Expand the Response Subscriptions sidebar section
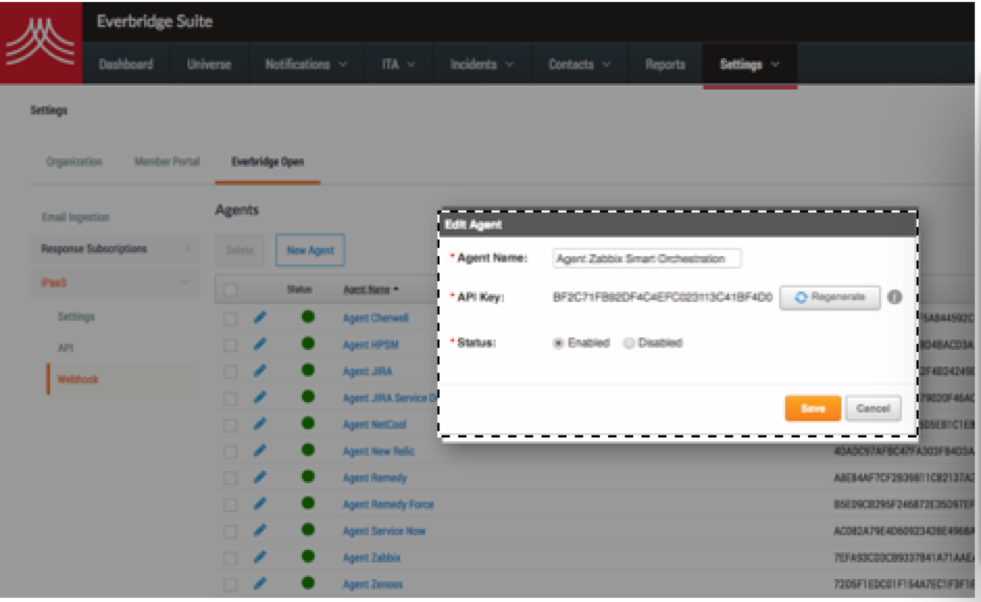The height and width of the screenshot is (602, 981). pos(116,248)
